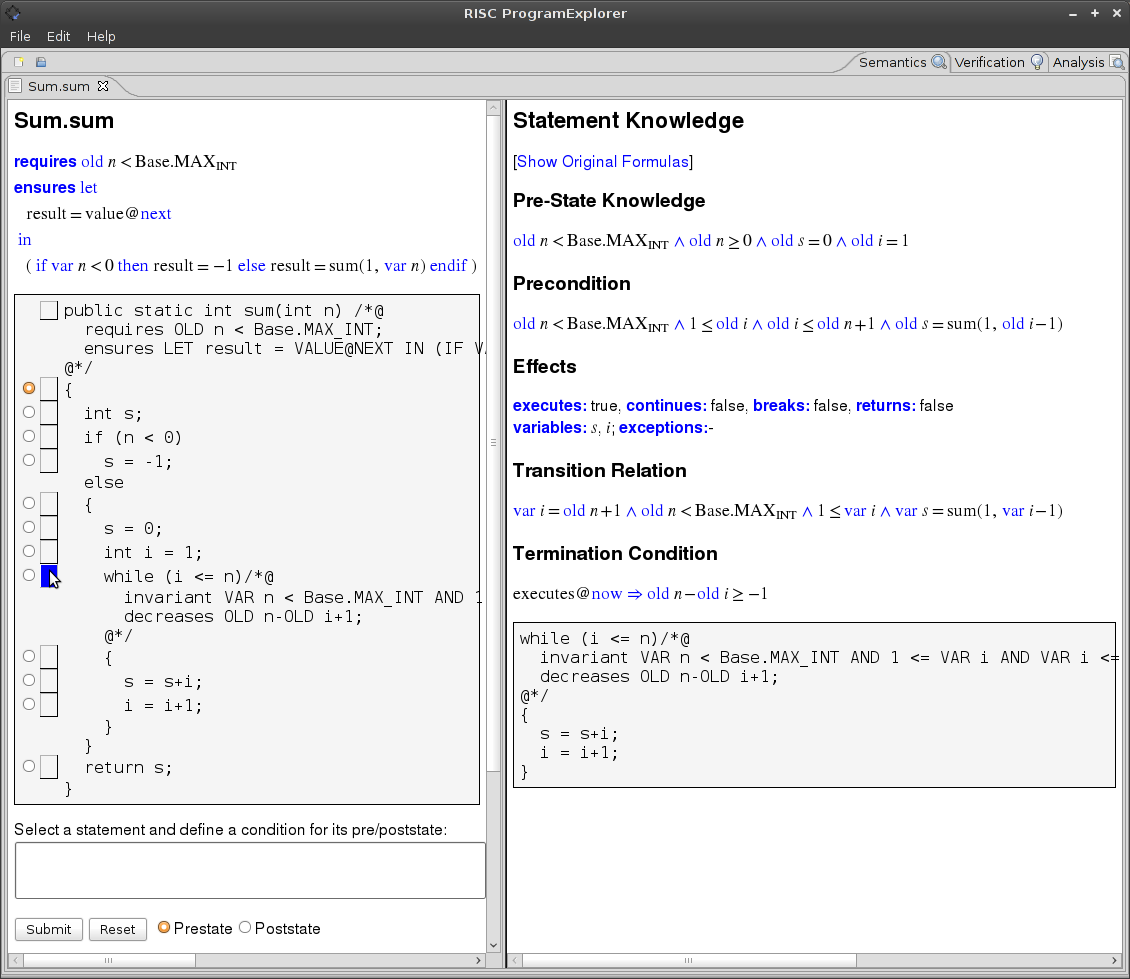Click the new file toolbar icon
This screenshot has width=1130, height=979.
pyautogui.click(x=18, y=62)
